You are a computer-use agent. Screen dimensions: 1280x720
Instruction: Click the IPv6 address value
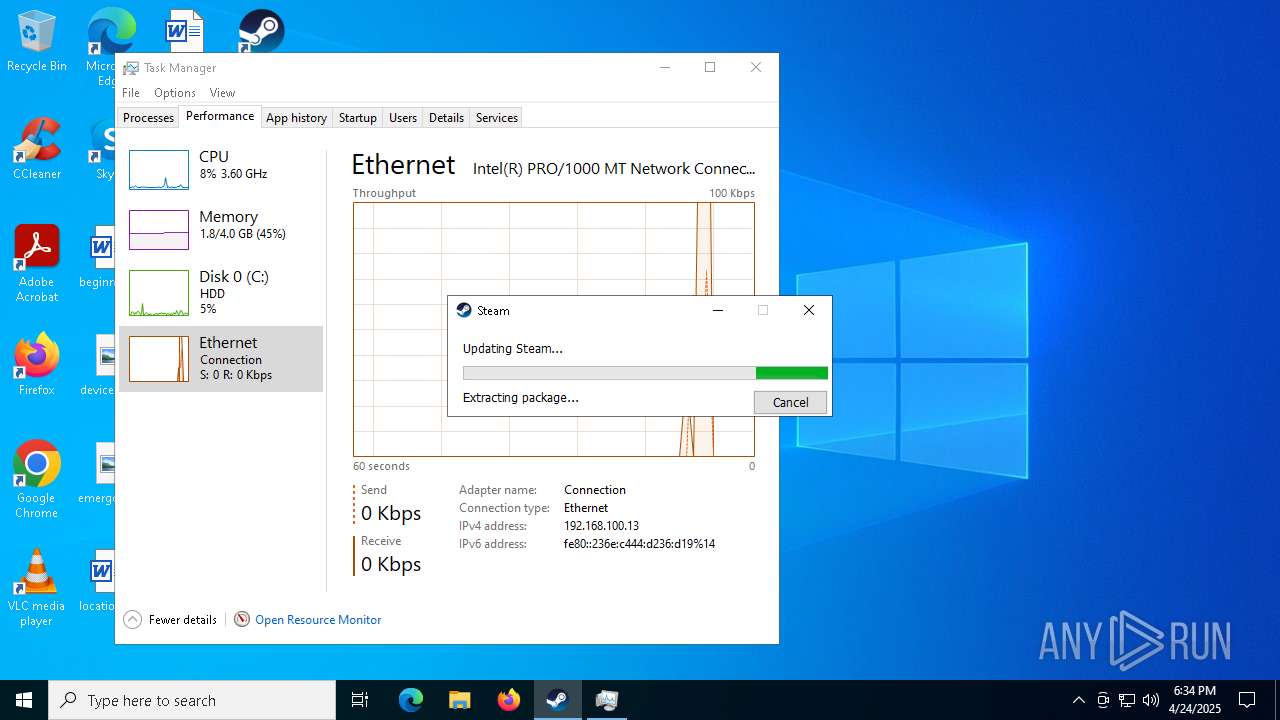639,544
